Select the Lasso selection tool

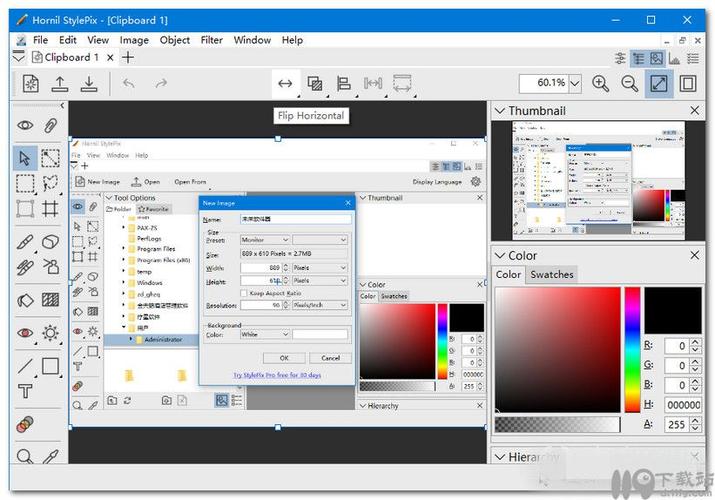point(50,183)
